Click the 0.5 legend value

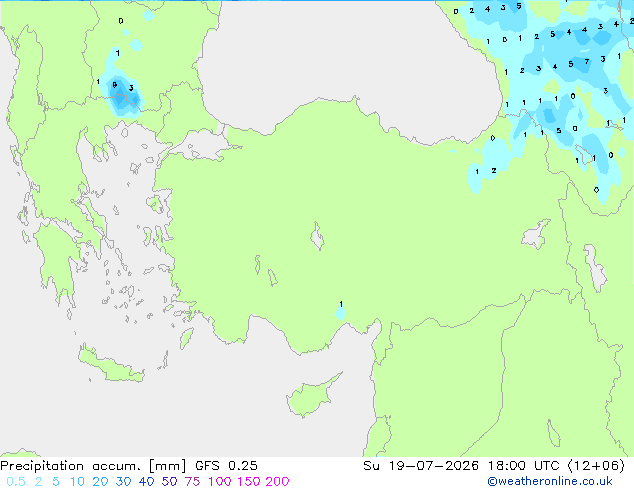[x=16, y=482]
